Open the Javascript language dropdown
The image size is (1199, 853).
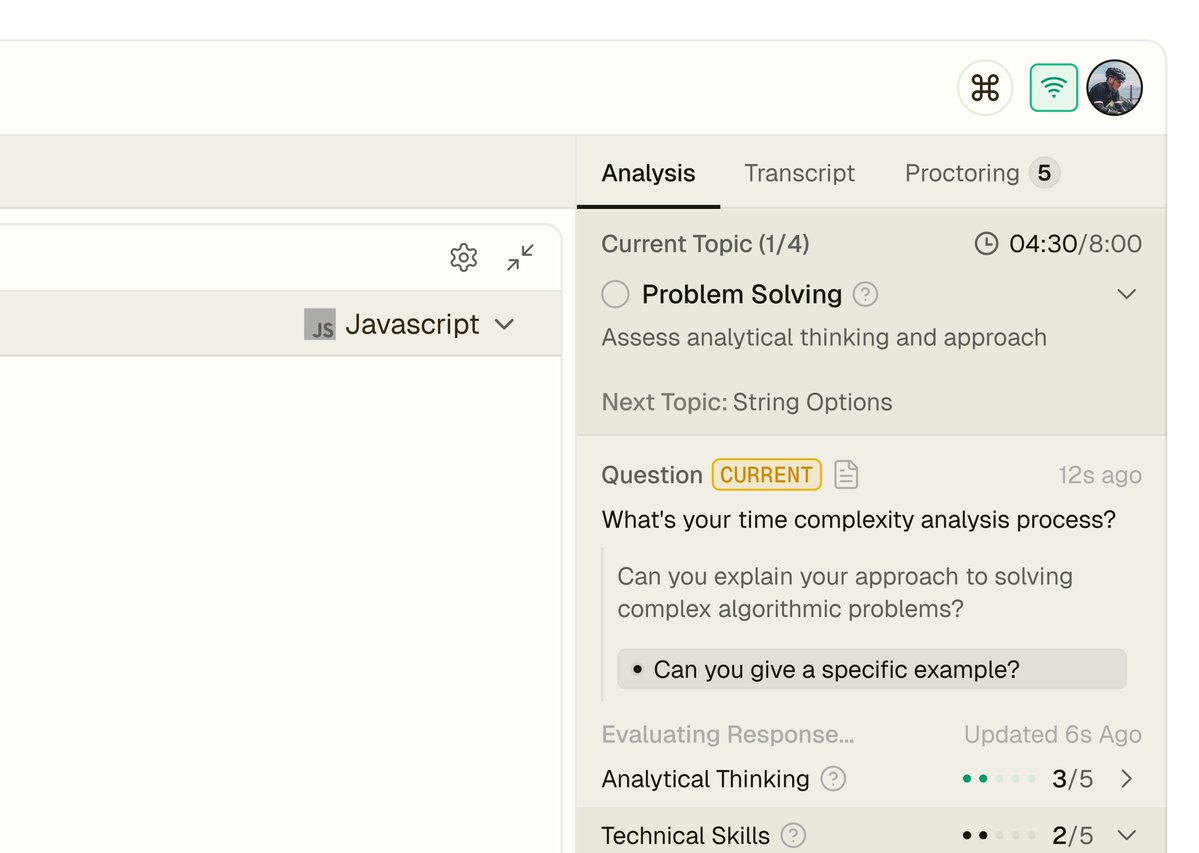[411, 324]
